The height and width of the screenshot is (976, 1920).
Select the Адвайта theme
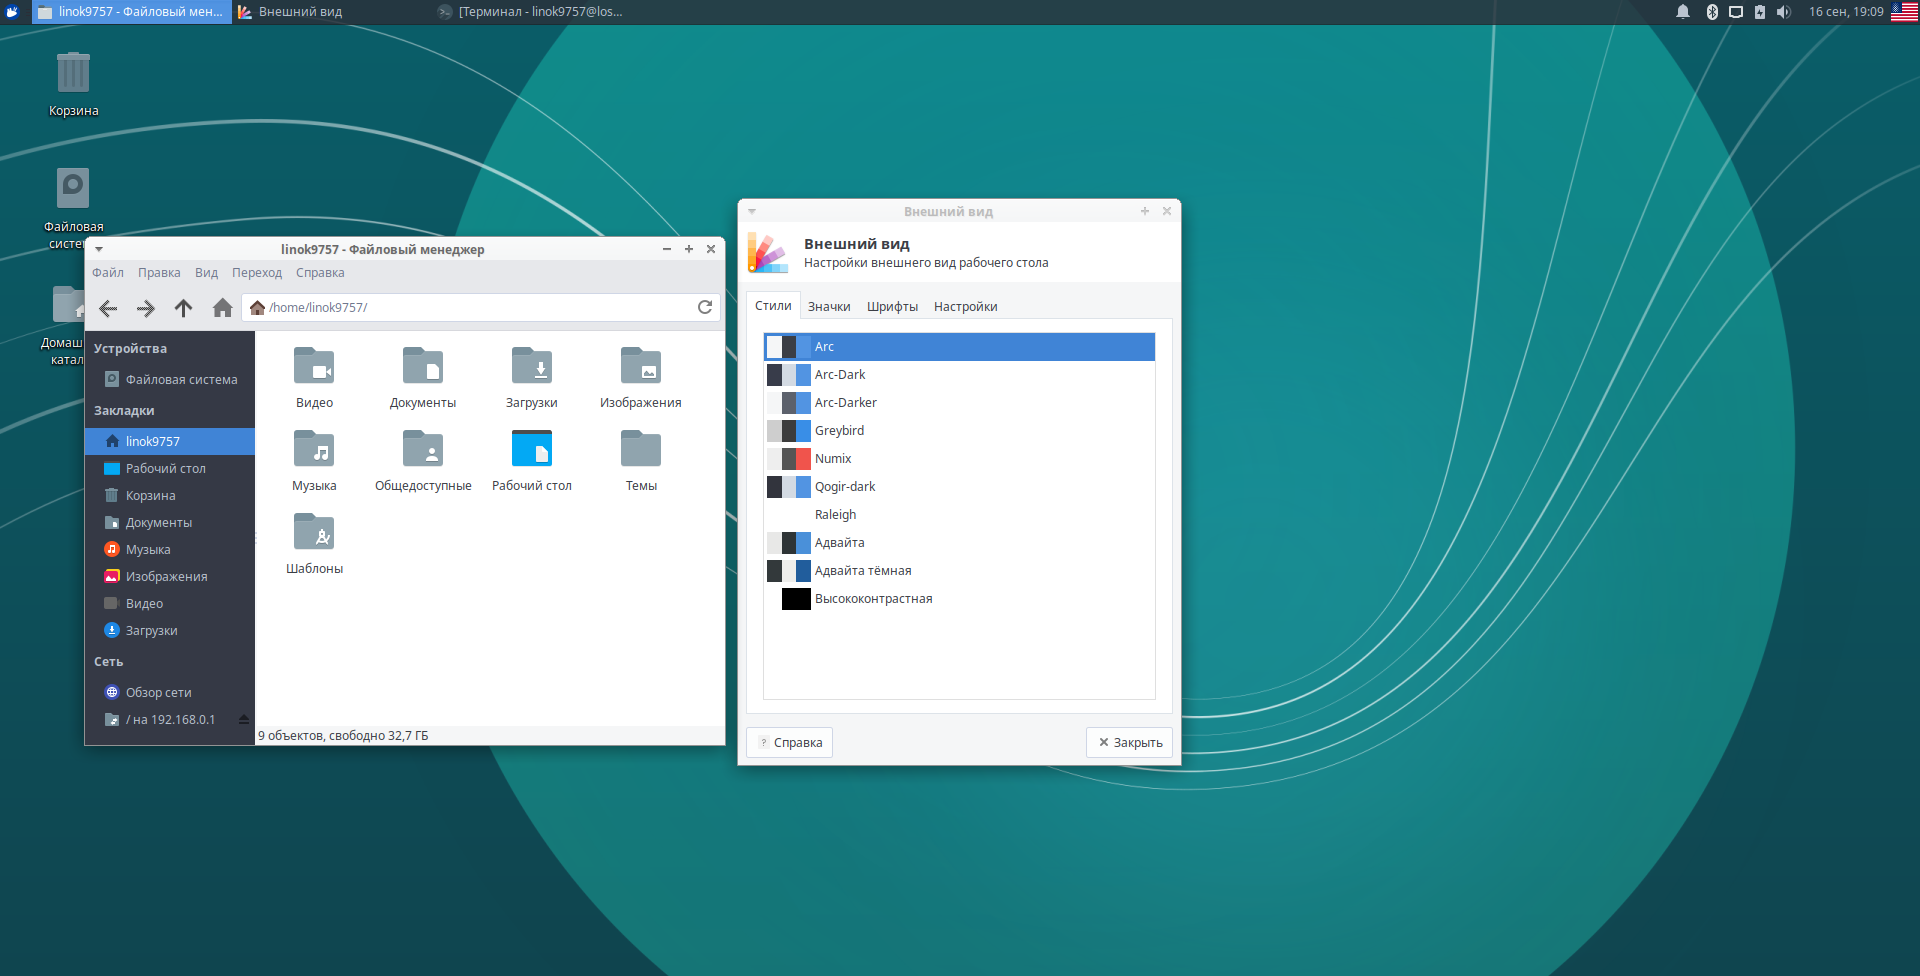pos(959,543)
